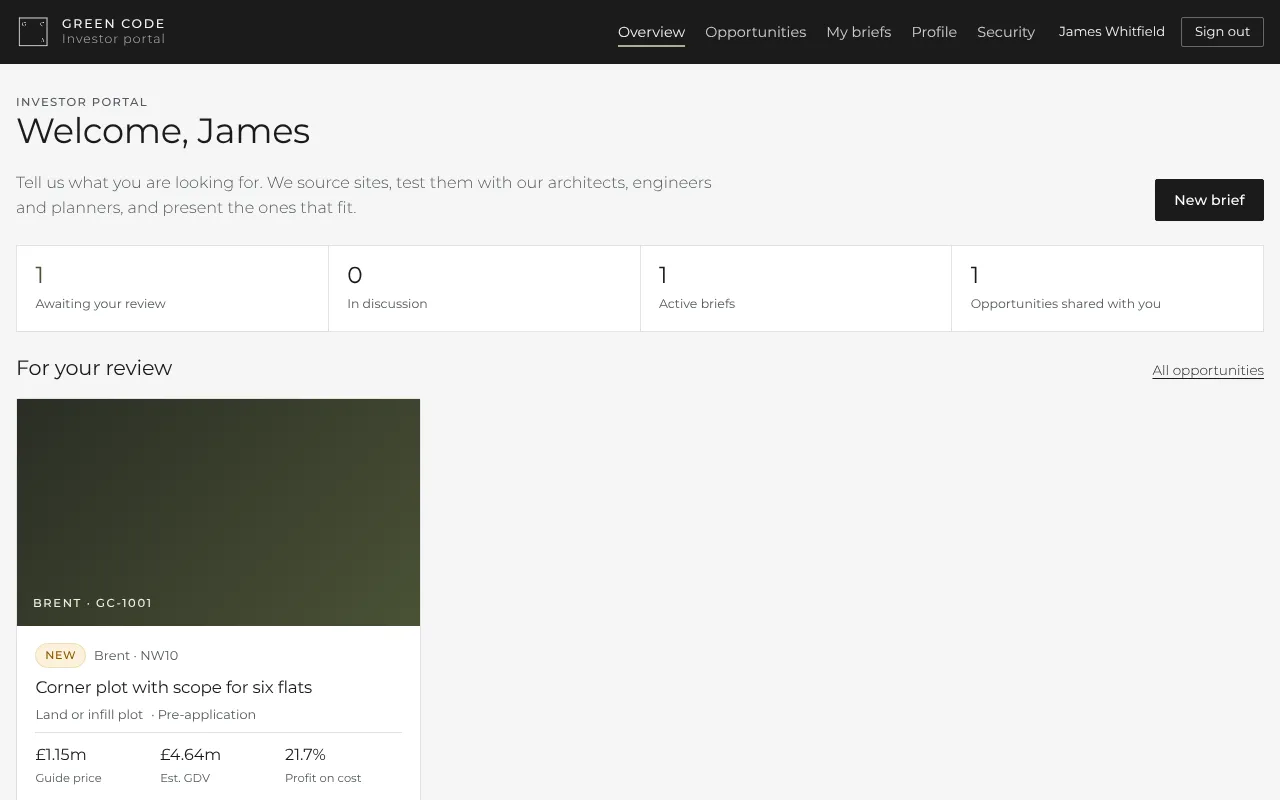Select Opportunities shared with you stat card
Viewport: 1280px width, 800px height.
point(1107,288)
